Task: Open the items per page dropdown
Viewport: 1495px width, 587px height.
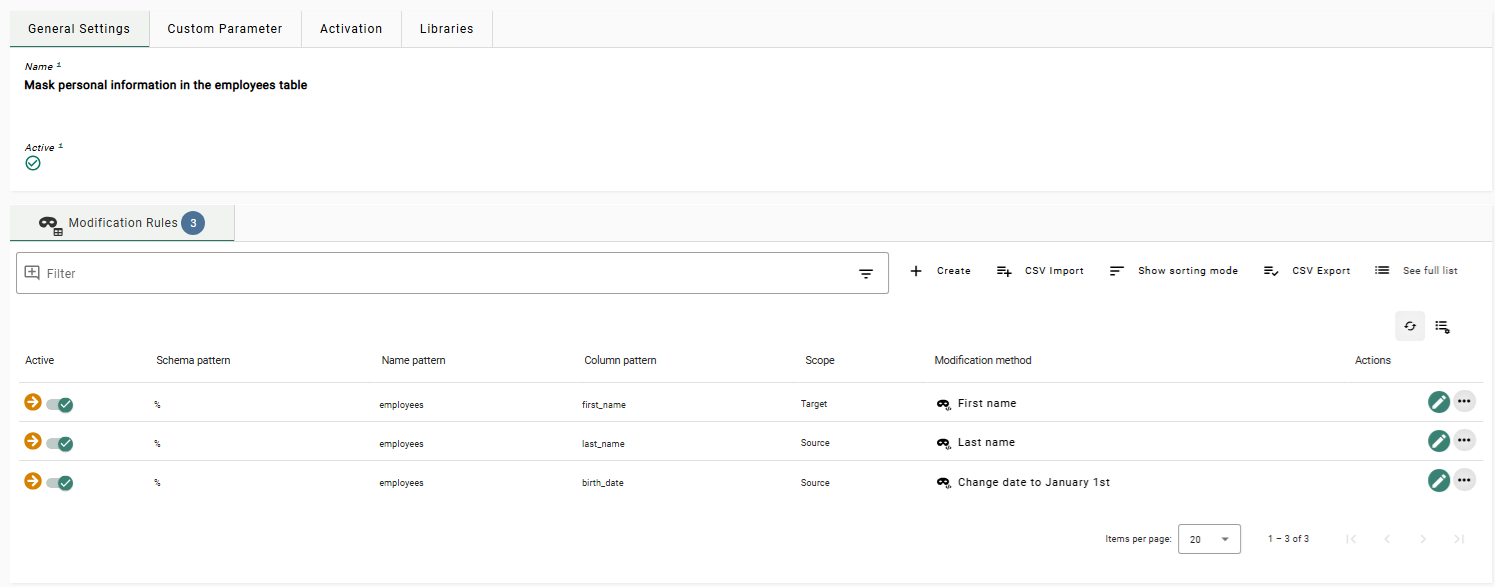Action: (1209, 538)
